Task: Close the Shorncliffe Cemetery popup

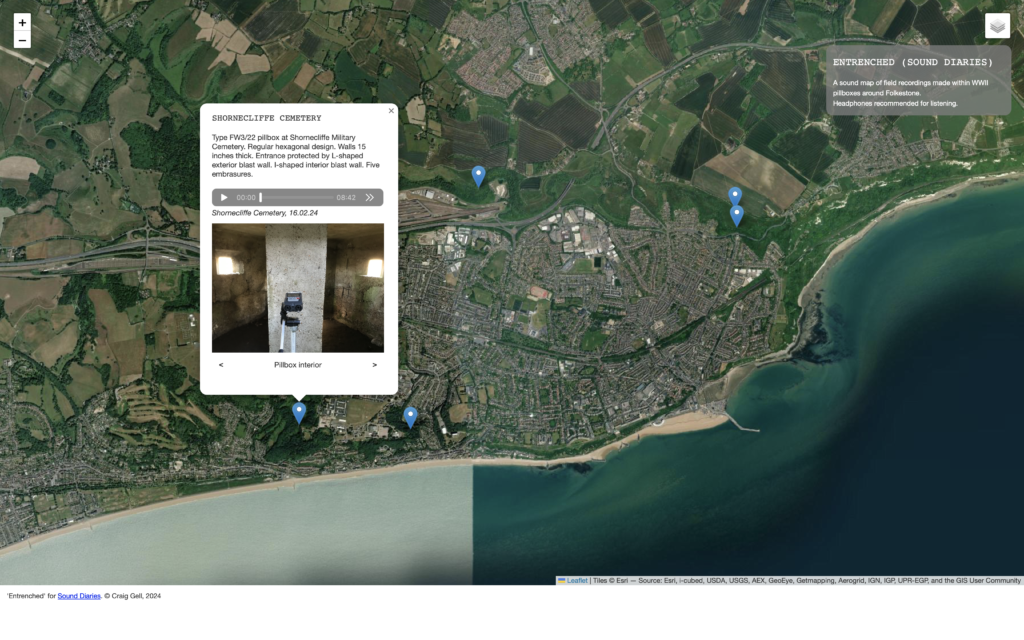Action: [x=391, y=111]
